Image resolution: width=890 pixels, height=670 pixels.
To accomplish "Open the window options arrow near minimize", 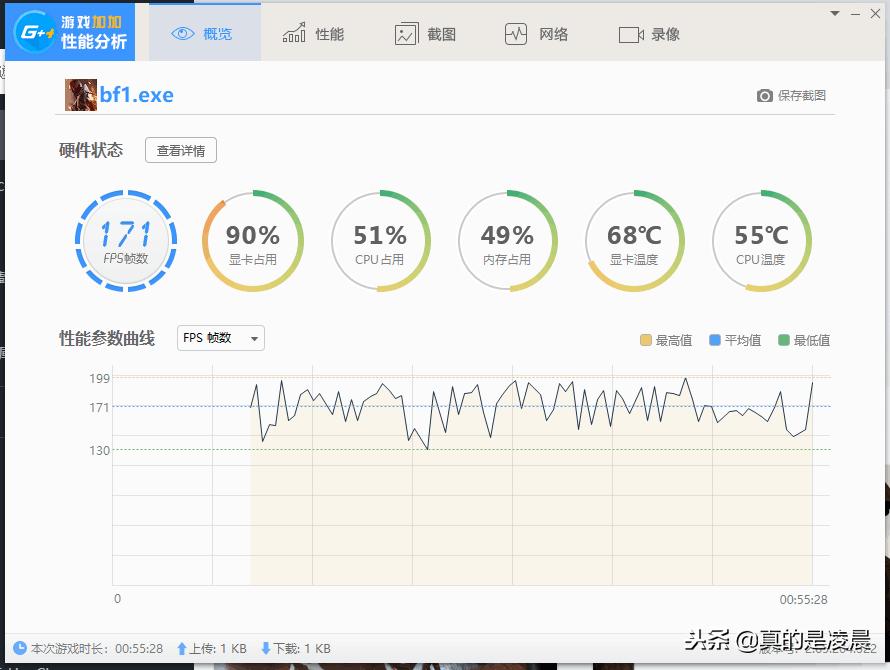I will pyautogui.click(x=833, y=13).
